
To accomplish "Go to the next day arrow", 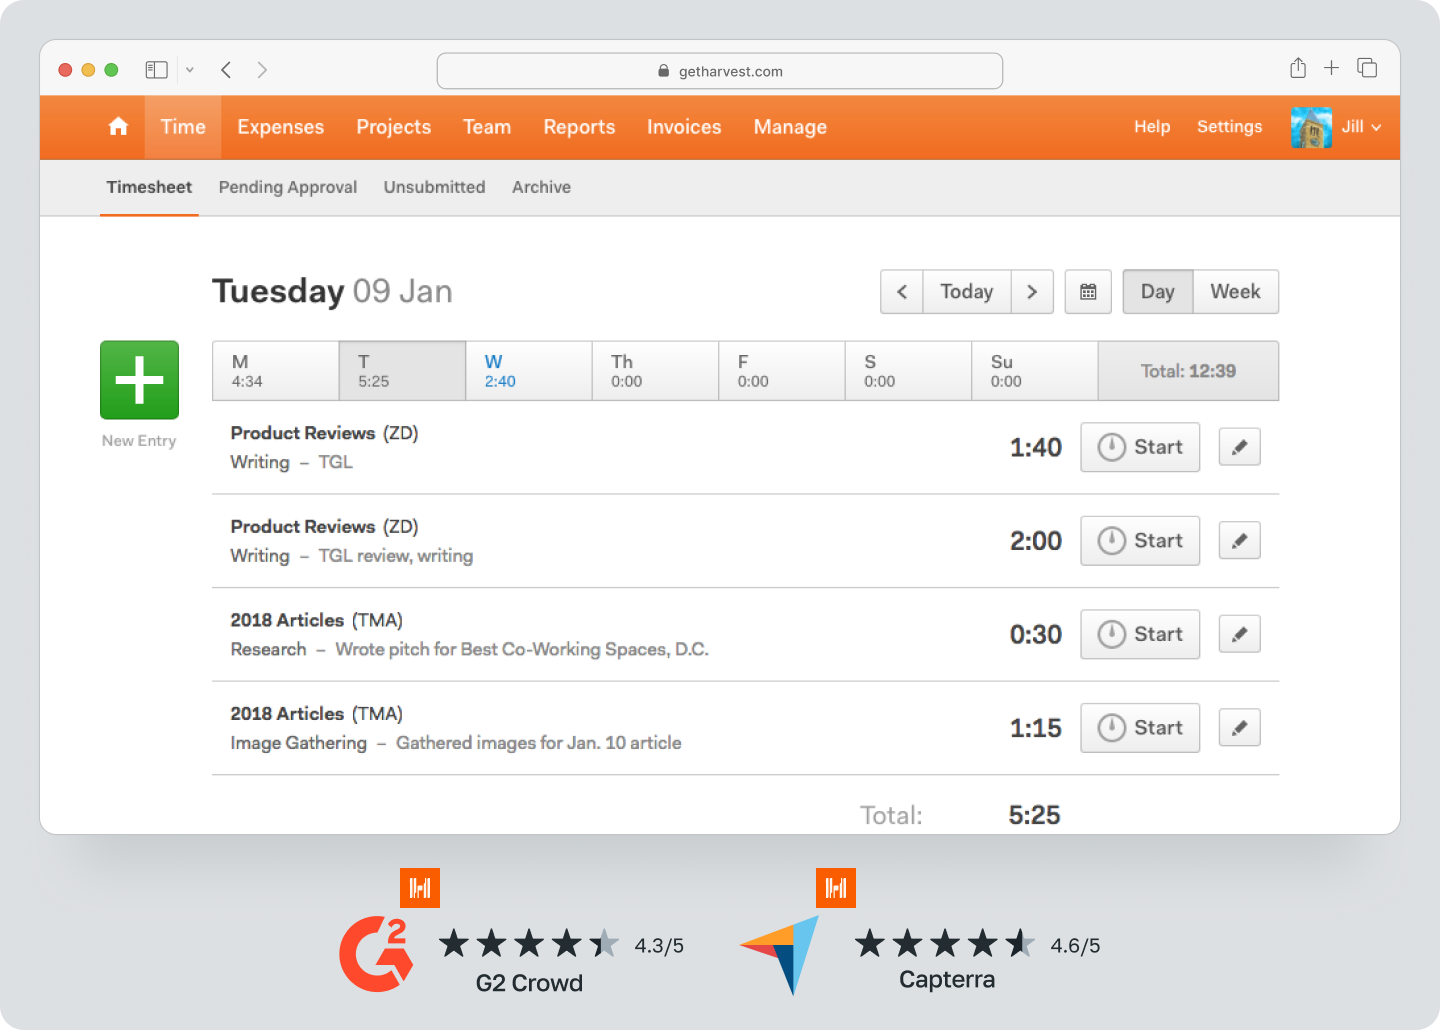I will tap(1032, 292).
